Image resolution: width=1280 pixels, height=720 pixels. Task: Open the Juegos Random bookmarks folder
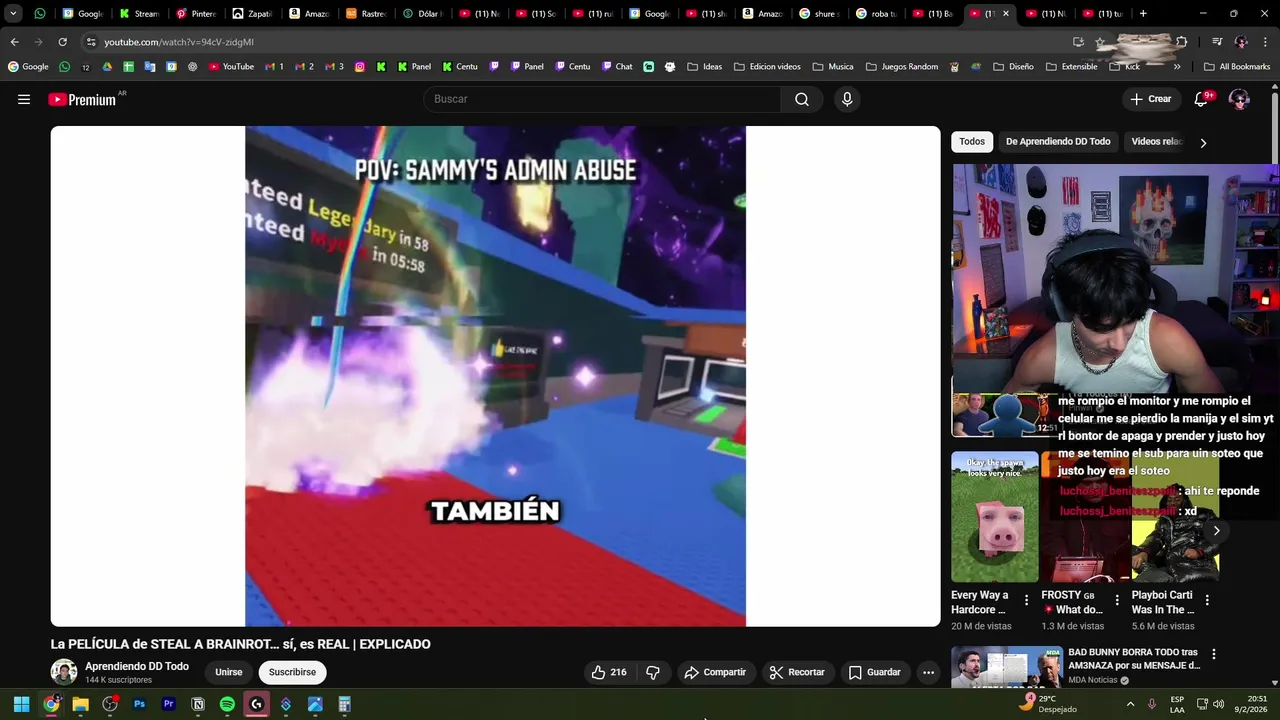pyautogui.click(x=901, y=67)
